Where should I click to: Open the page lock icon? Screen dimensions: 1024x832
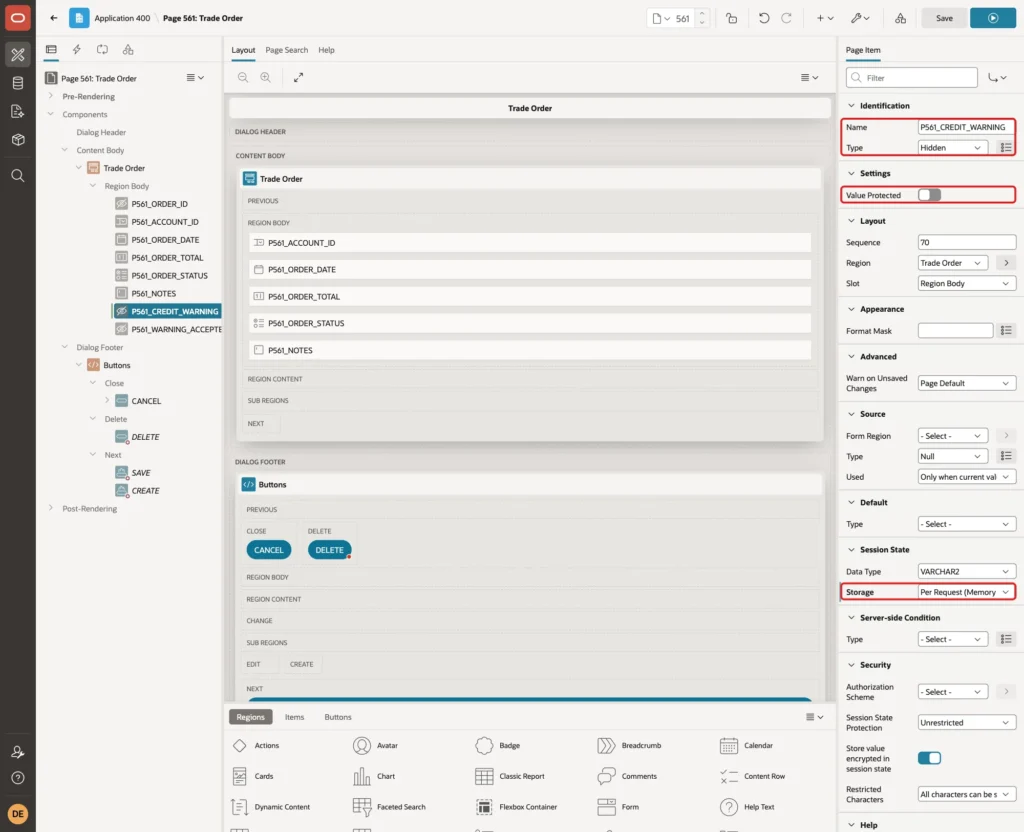click(731, 18)
